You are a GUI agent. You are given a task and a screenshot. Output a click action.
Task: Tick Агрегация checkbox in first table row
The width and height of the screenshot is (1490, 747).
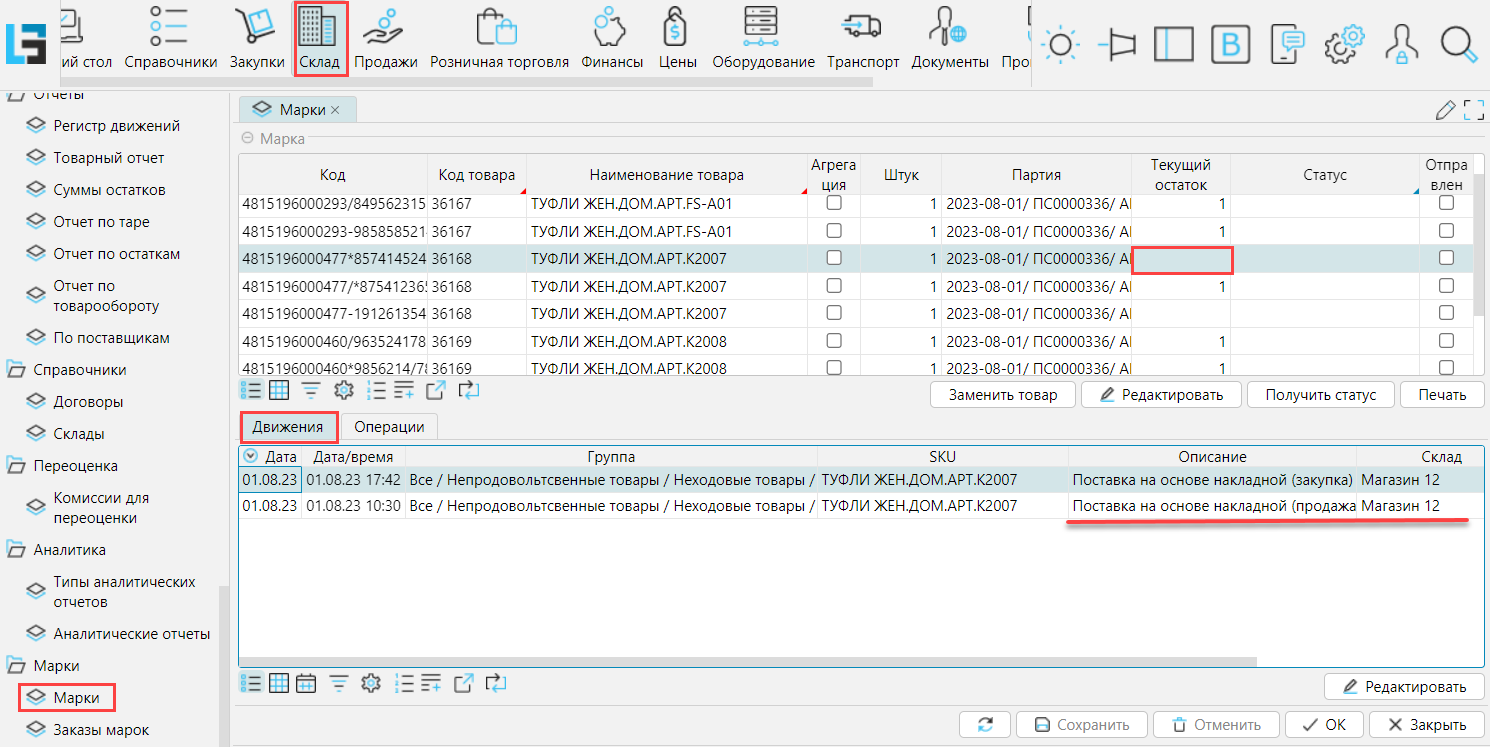(x=834, y=203)
